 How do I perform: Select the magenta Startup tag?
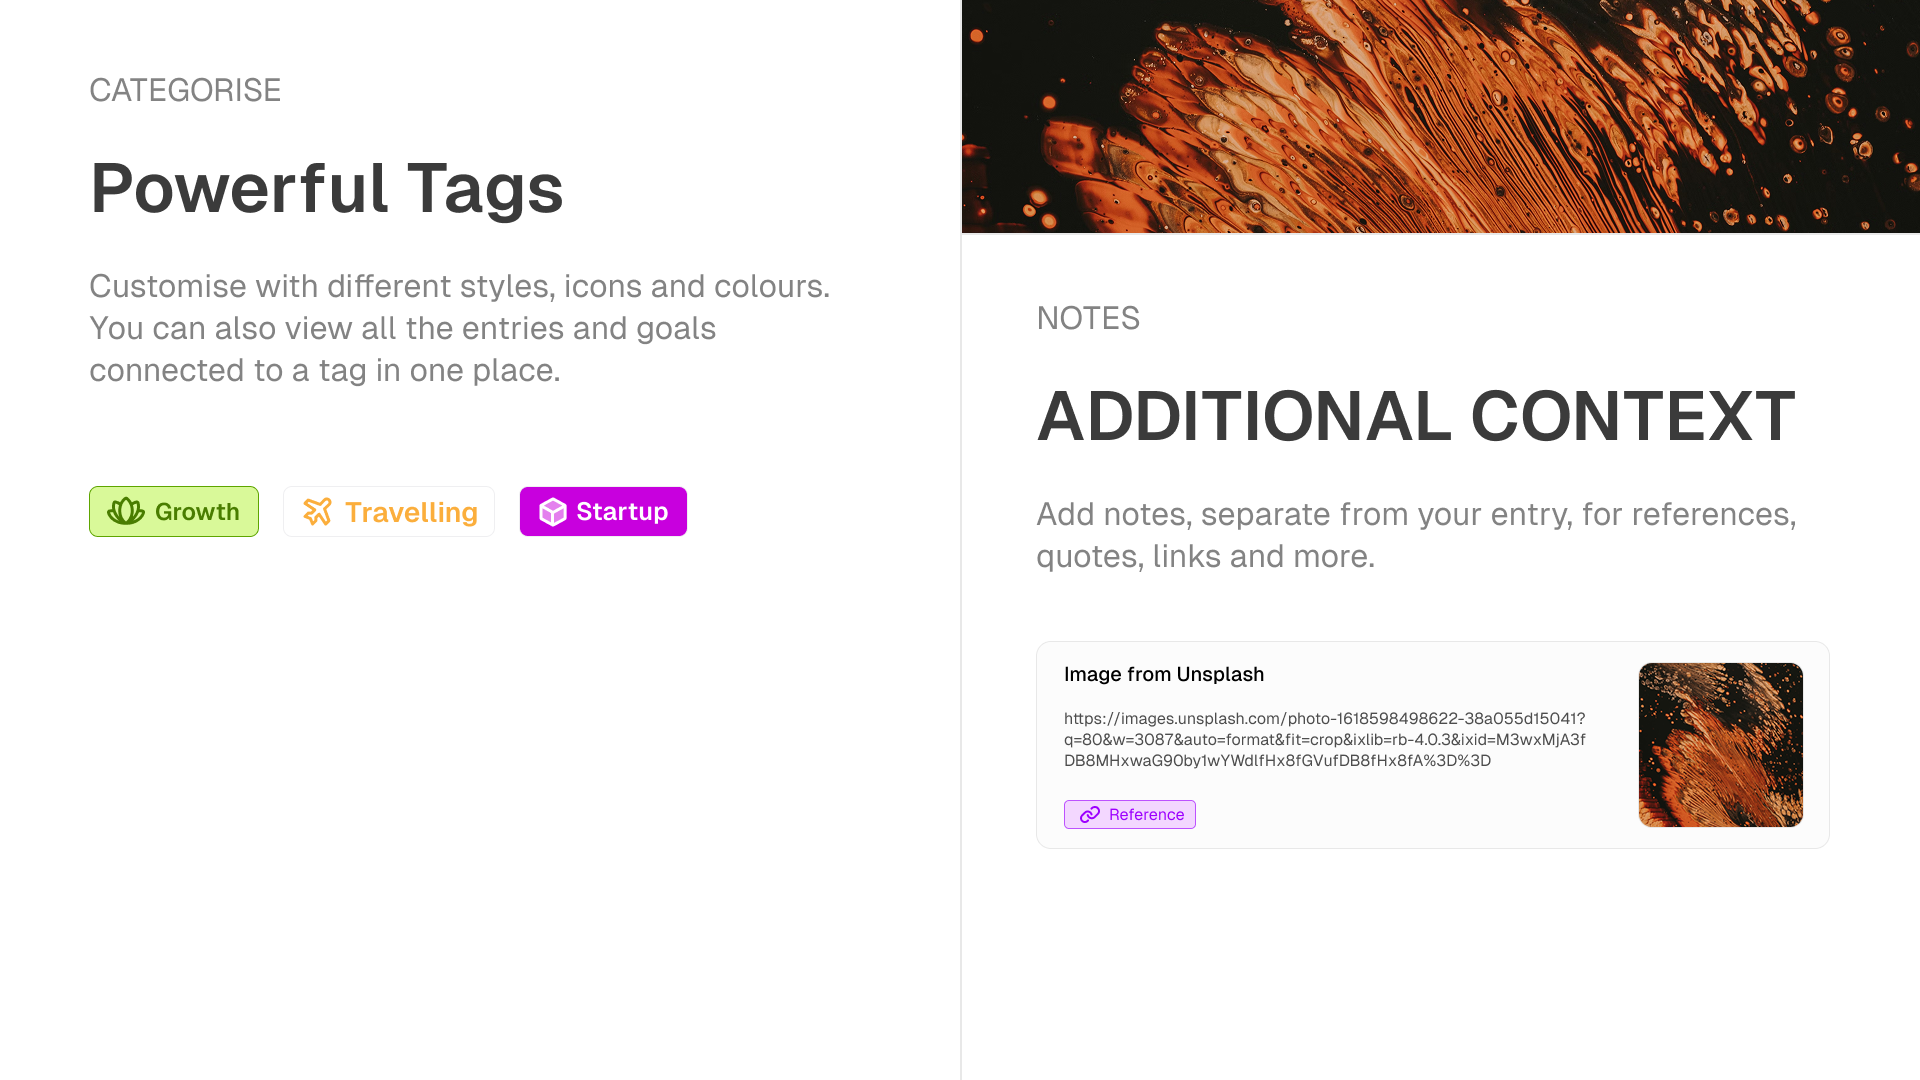(603, 512)
